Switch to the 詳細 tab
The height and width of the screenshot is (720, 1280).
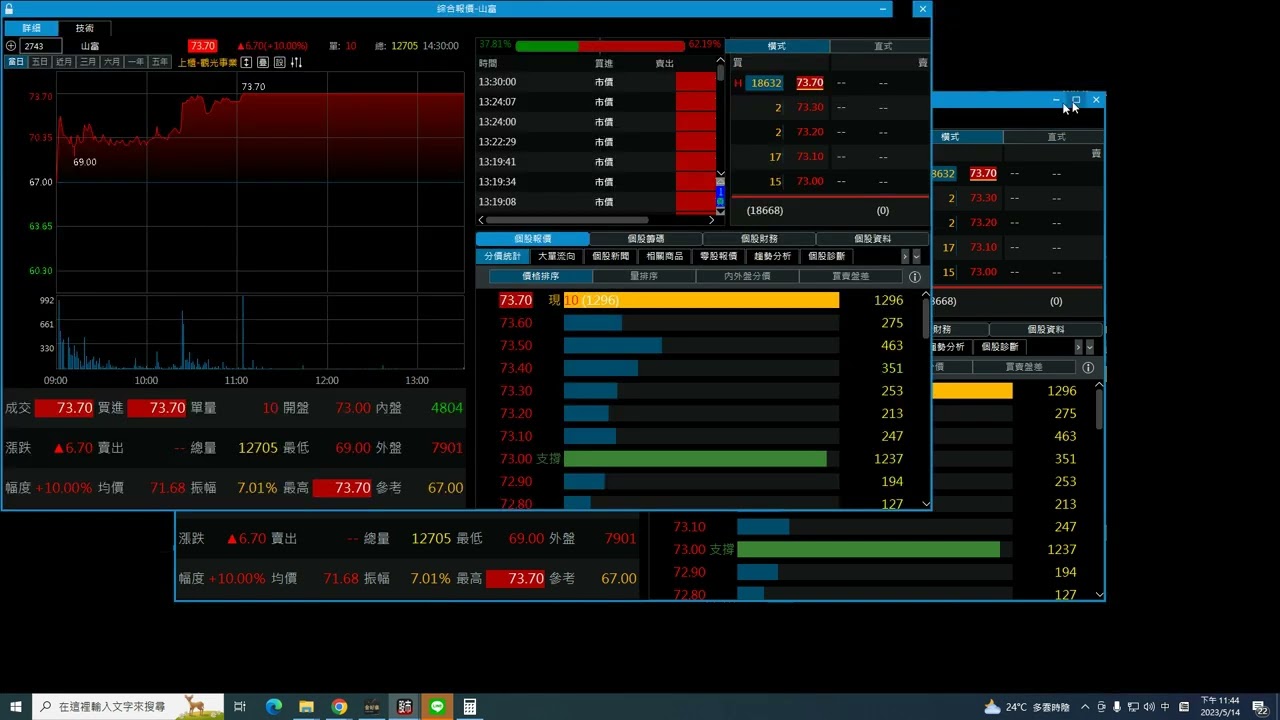point(31,28)
